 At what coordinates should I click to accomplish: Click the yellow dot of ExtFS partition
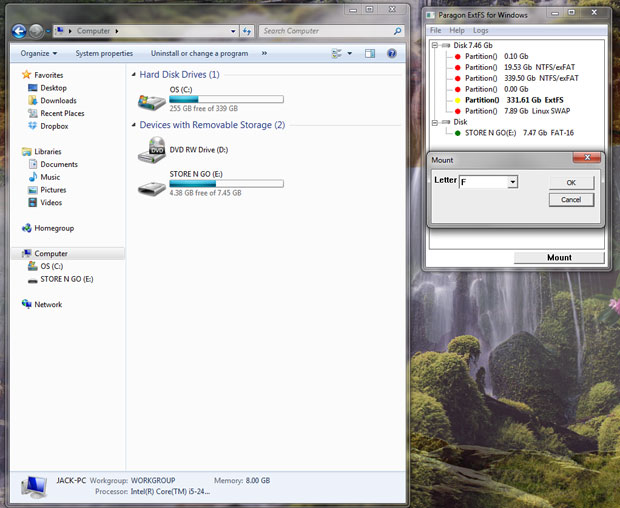pyautogui.click(x=457, y=100)
